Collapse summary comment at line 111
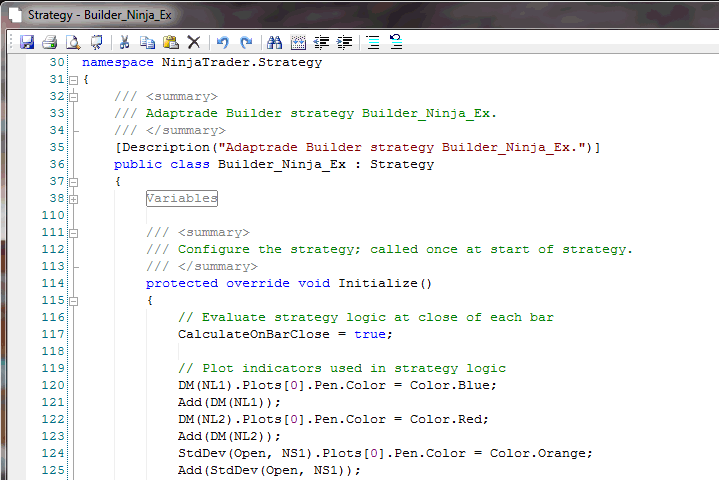 coord(73,233)
